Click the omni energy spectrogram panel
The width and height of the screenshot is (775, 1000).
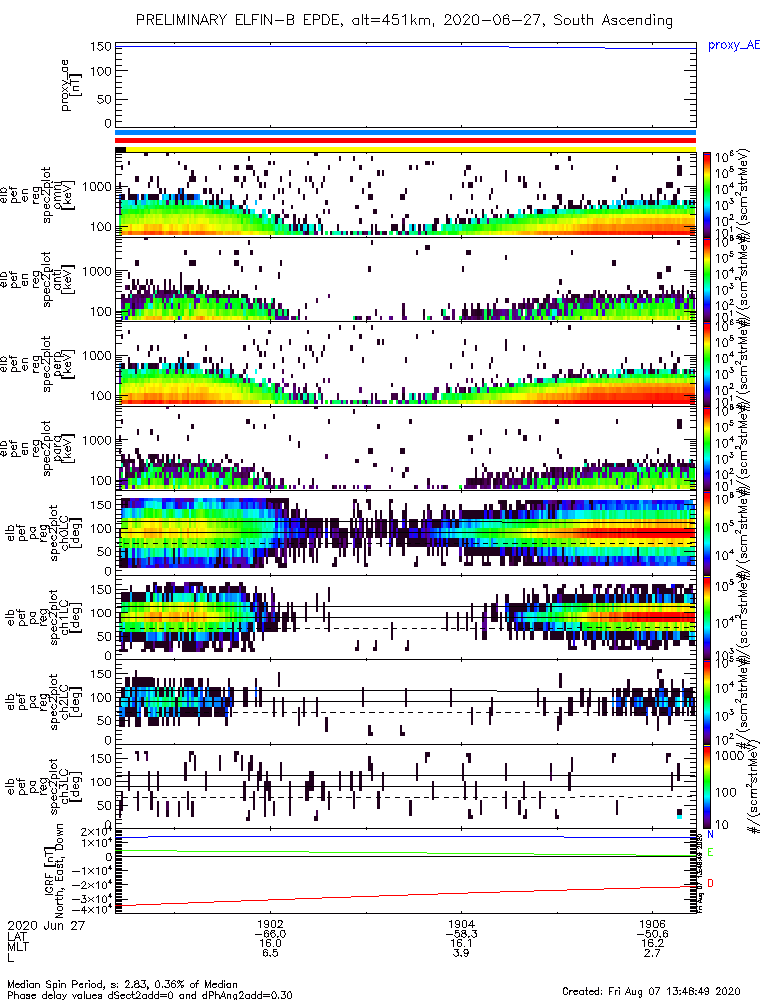coord(406,195)
